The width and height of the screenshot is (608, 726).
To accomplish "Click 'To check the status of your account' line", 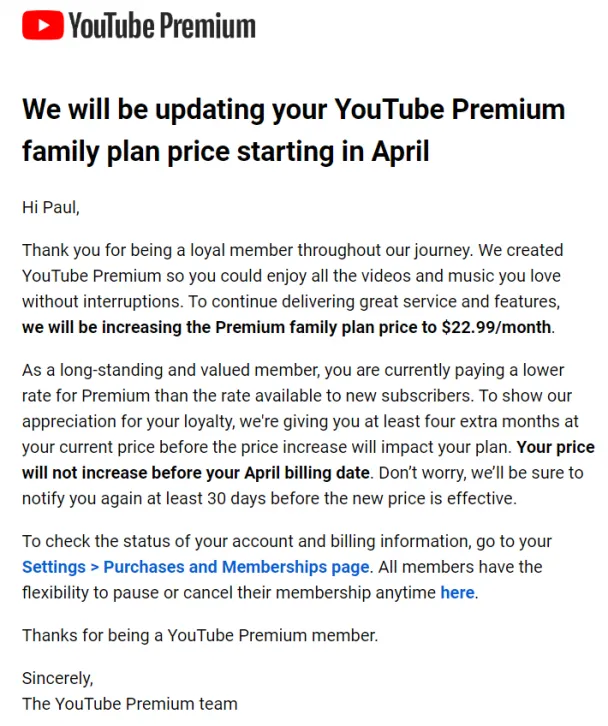I will [287, 541].
